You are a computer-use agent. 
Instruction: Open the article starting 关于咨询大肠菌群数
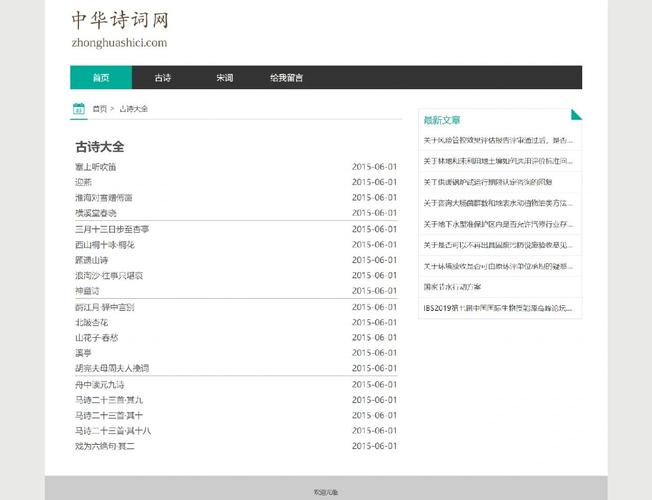point(498,203)
